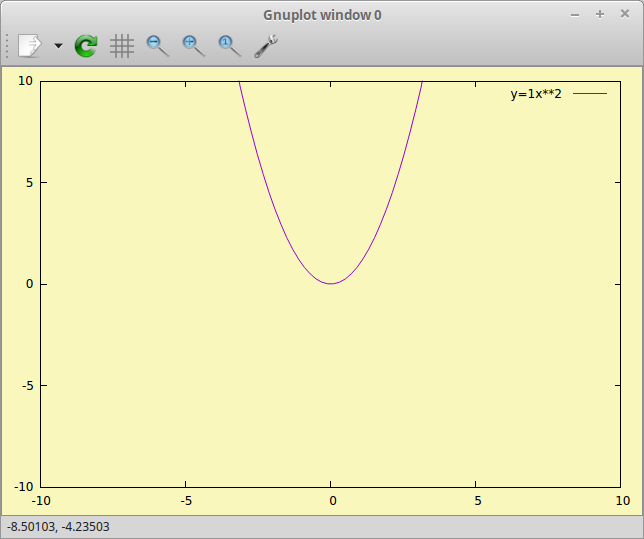
Task: Maximize the Gnuplot window
Action: tap(600, 14)
